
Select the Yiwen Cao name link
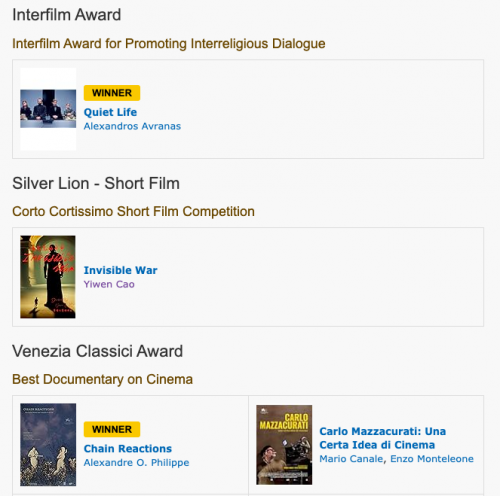109,284
